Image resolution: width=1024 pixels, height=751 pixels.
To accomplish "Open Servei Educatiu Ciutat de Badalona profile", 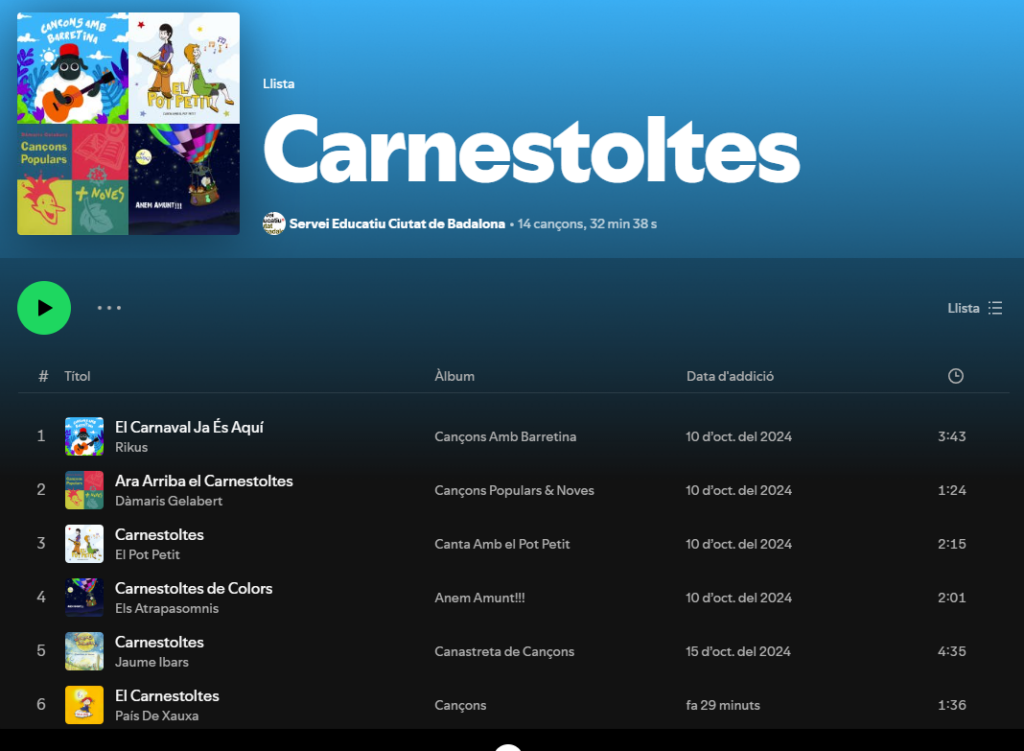I will point(397,224).
